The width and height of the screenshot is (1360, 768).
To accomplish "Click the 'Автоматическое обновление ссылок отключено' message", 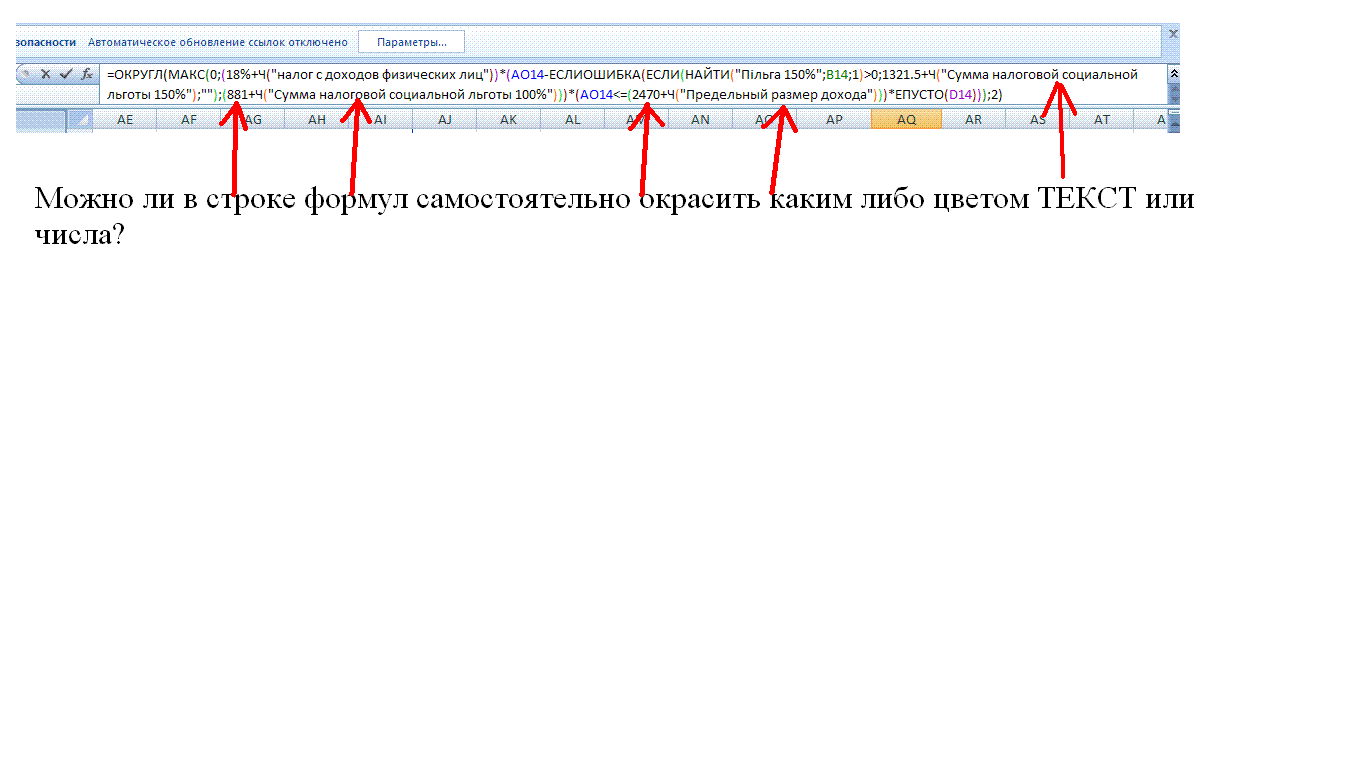I will click(x=218, y=42).
